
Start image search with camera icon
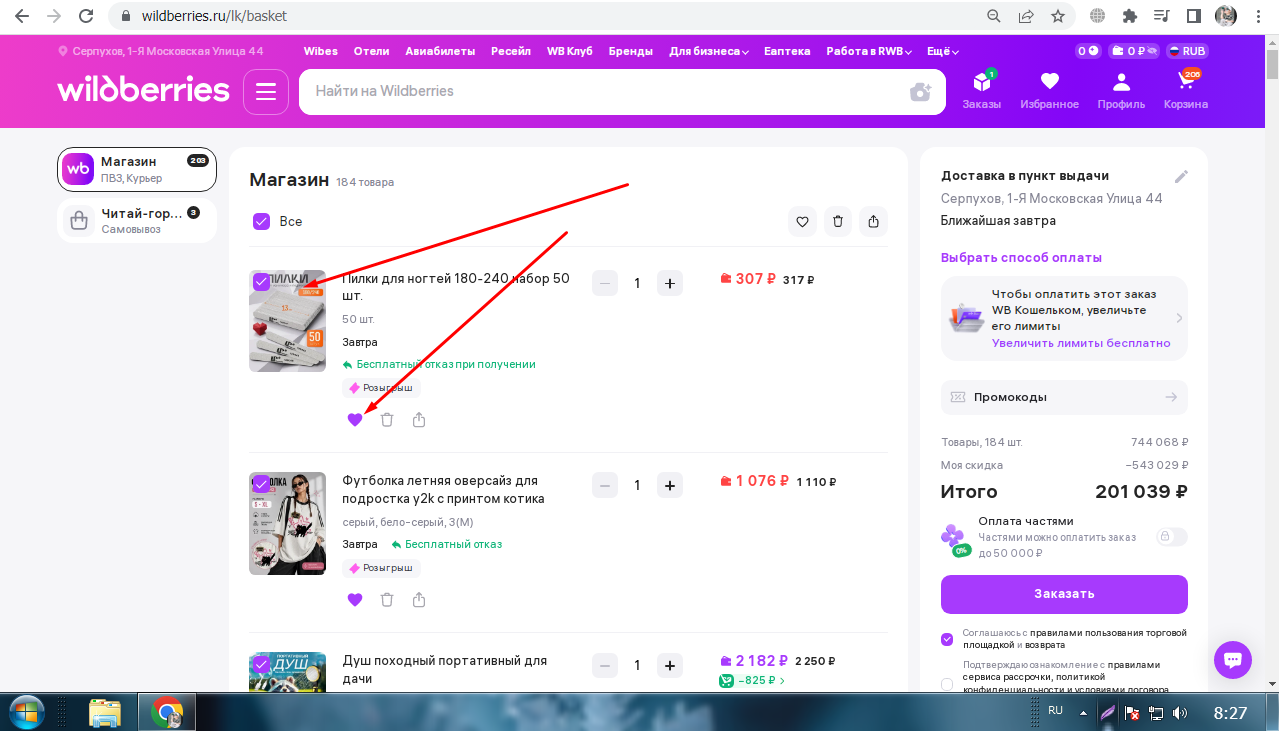920,92
